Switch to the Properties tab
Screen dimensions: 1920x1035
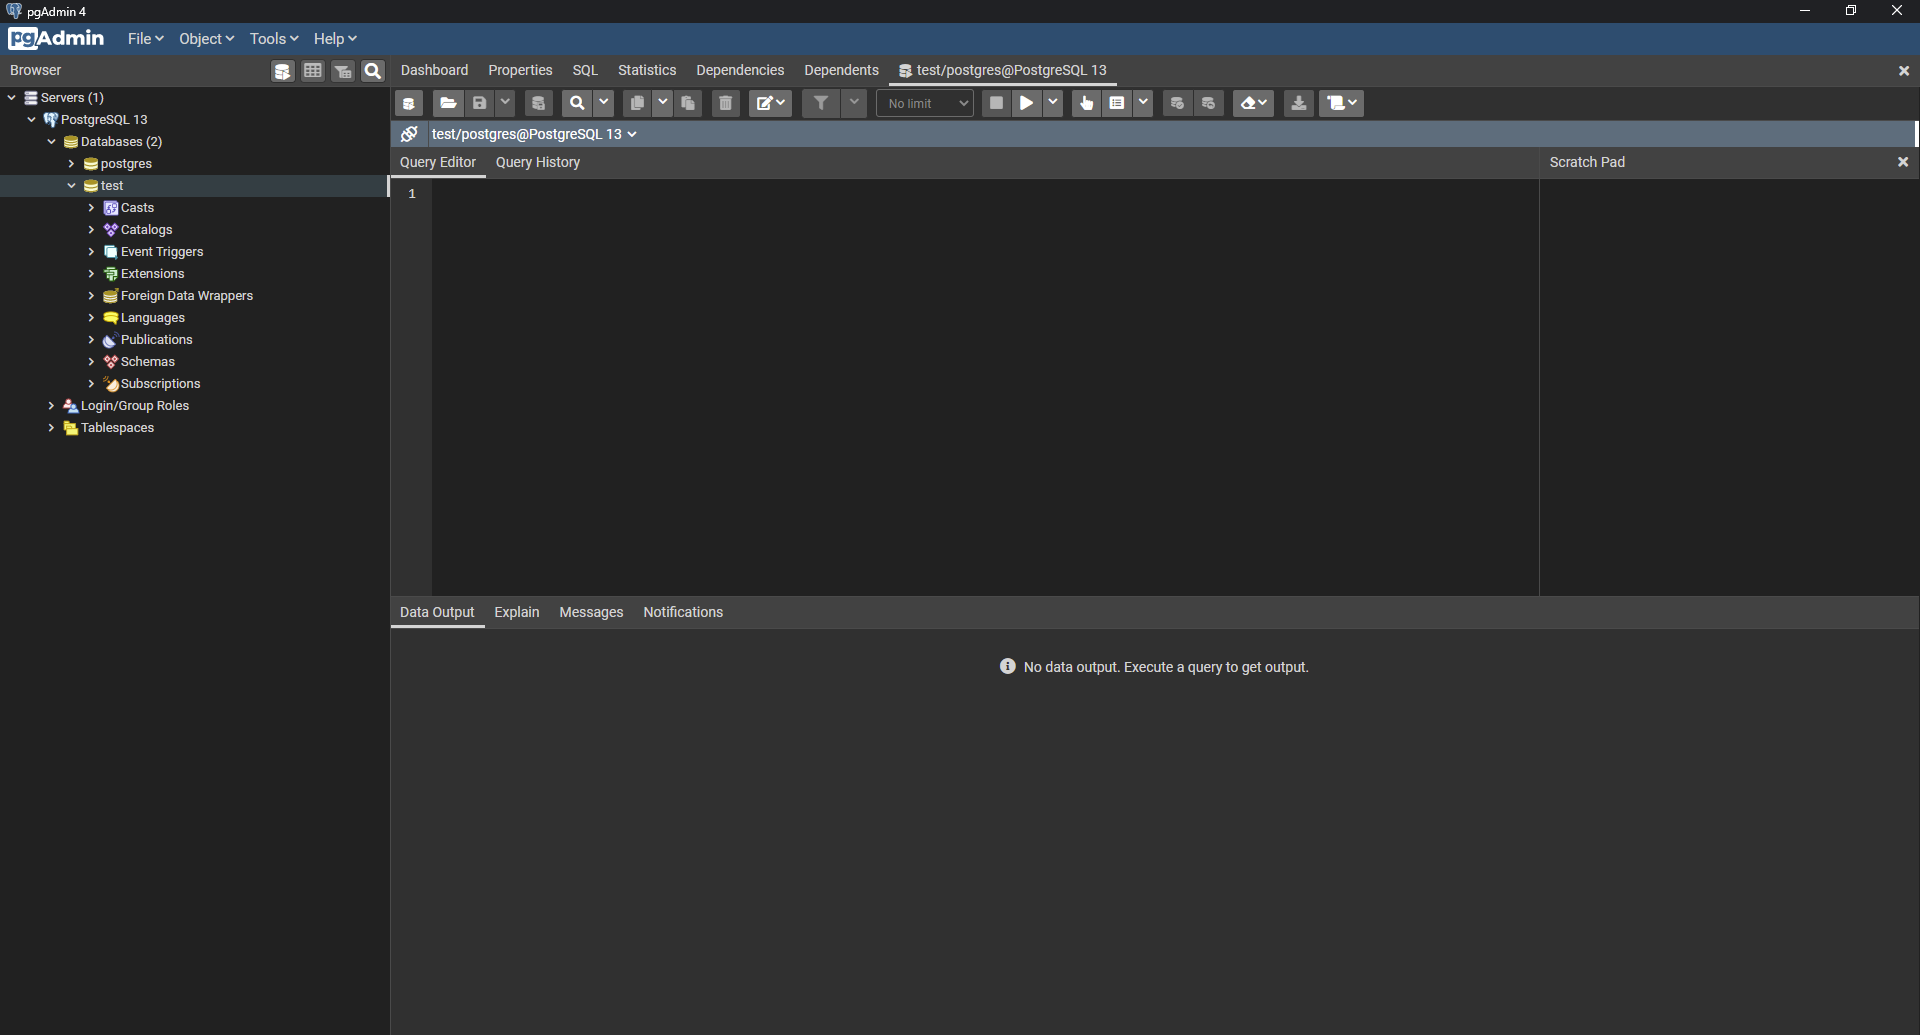[x=520, y=70]
